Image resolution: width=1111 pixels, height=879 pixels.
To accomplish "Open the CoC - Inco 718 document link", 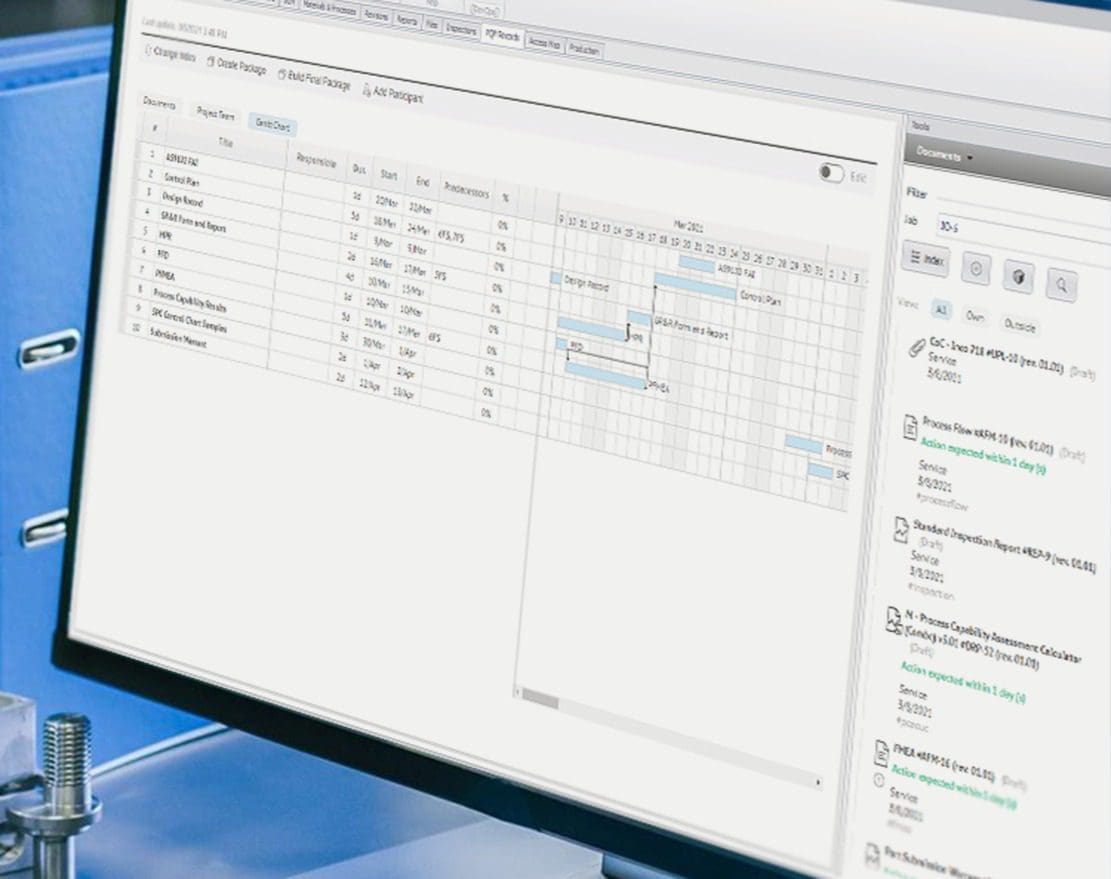I will [x=996, y=355].
